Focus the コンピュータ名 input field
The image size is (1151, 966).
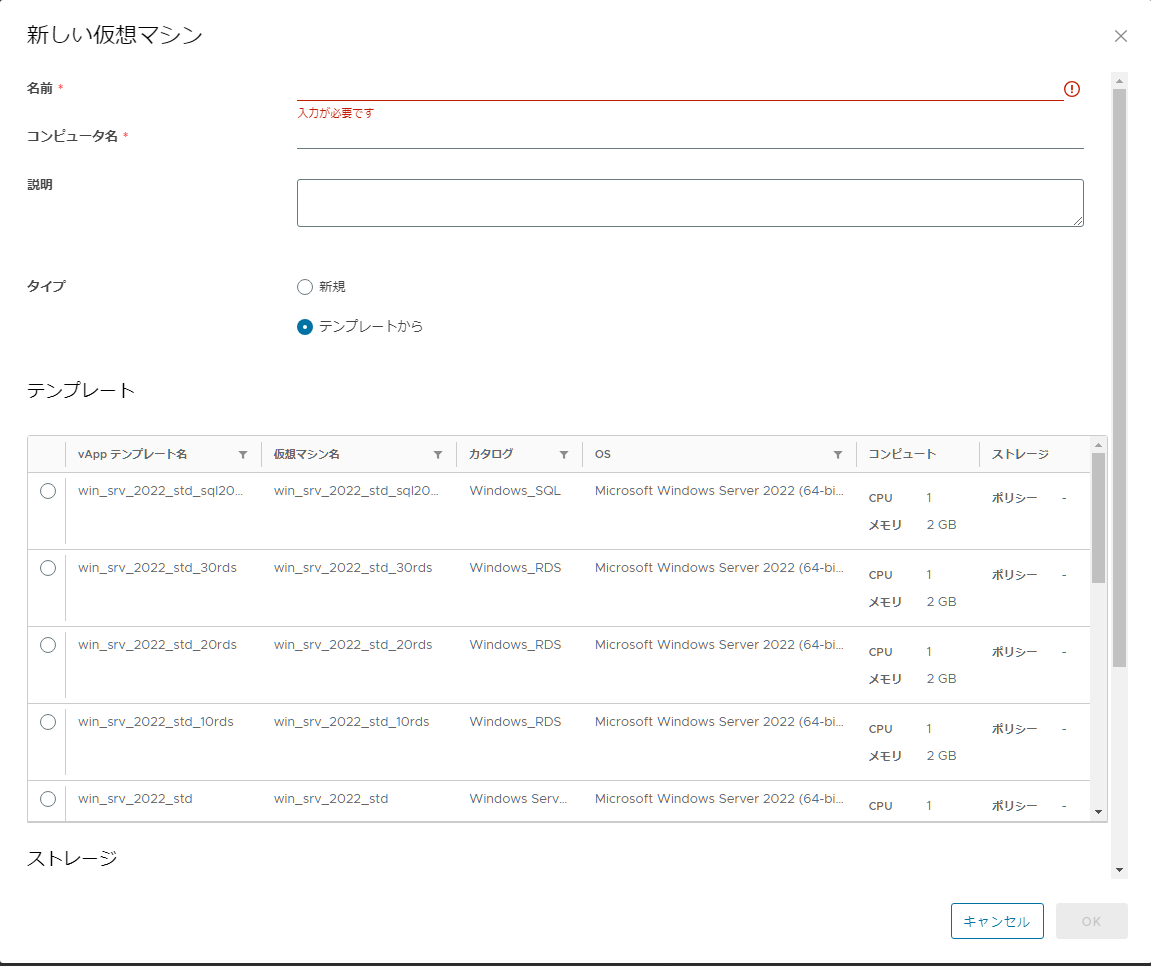pos(690,137)
